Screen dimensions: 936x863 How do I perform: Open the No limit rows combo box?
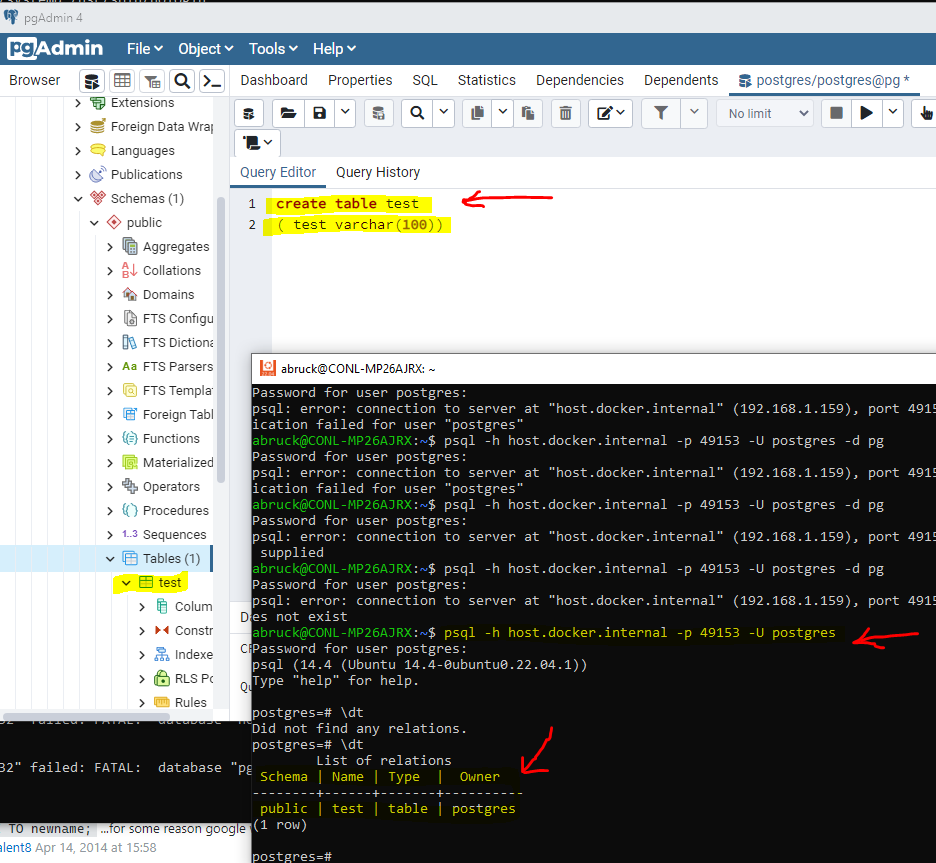click(766, 113)
